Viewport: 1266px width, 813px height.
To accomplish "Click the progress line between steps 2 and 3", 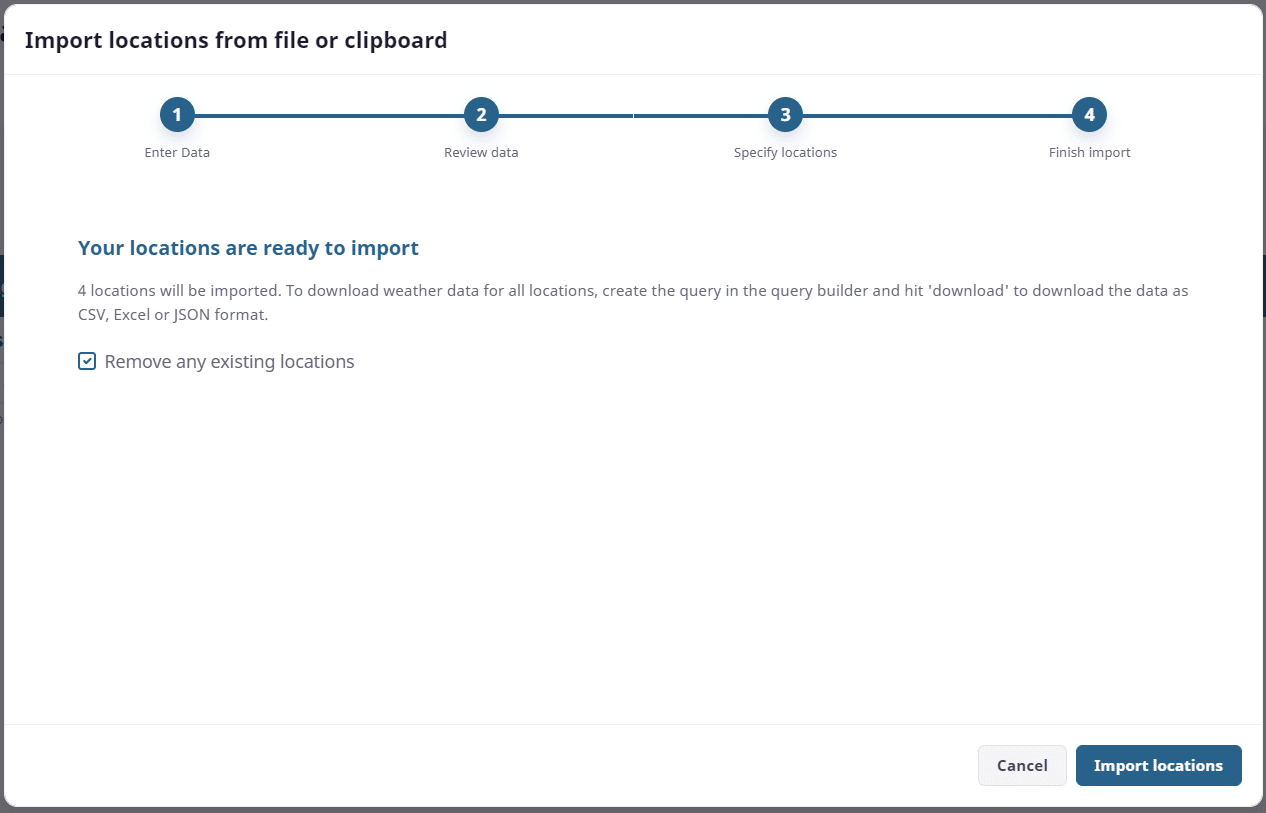I will point(633,116).
